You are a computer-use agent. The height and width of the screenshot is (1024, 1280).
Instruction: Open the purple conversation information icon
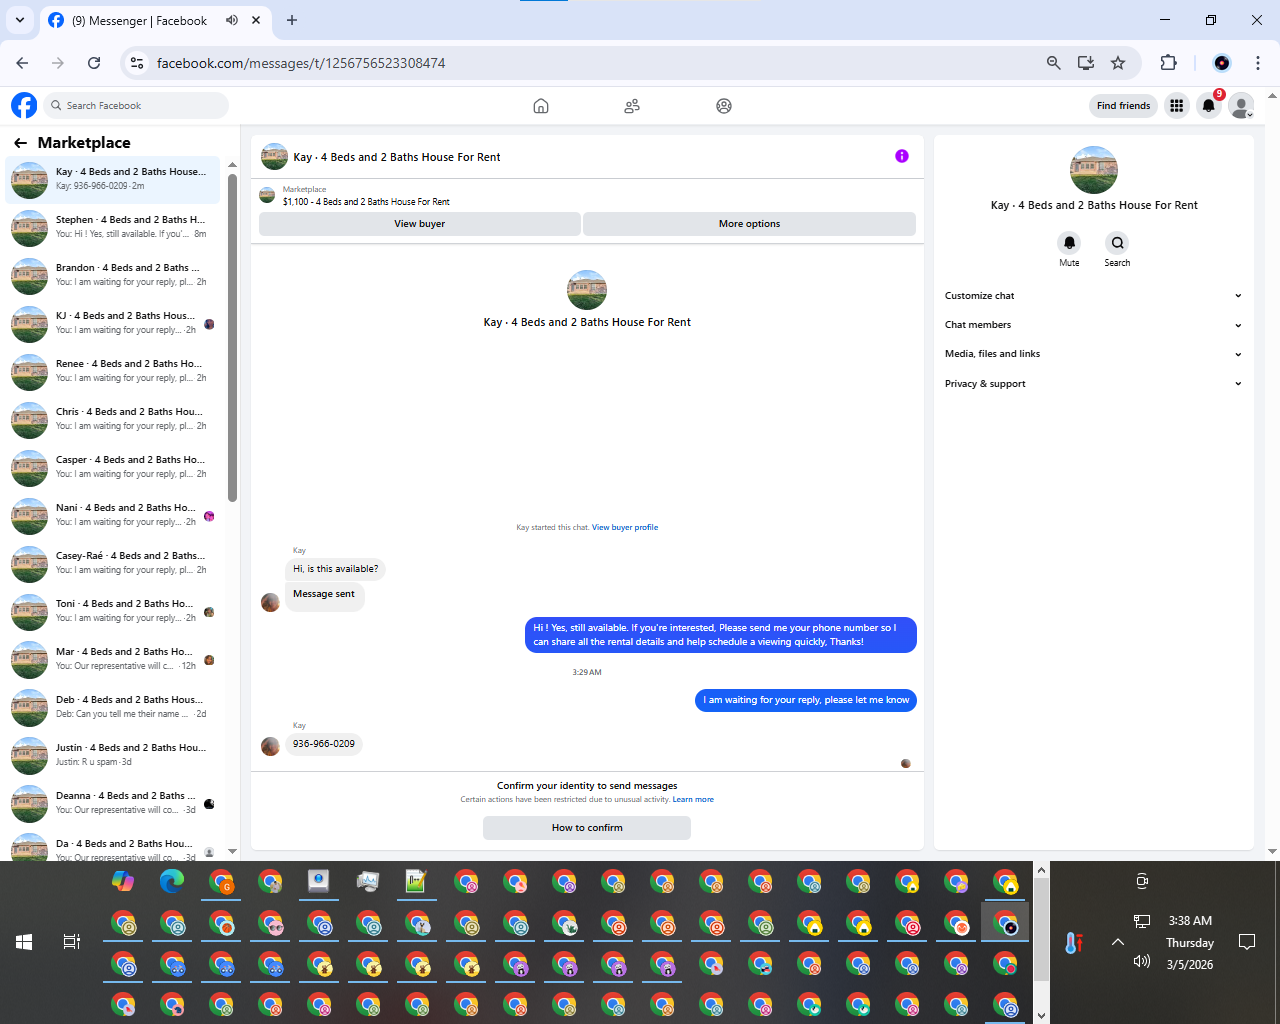click(902, 156)
